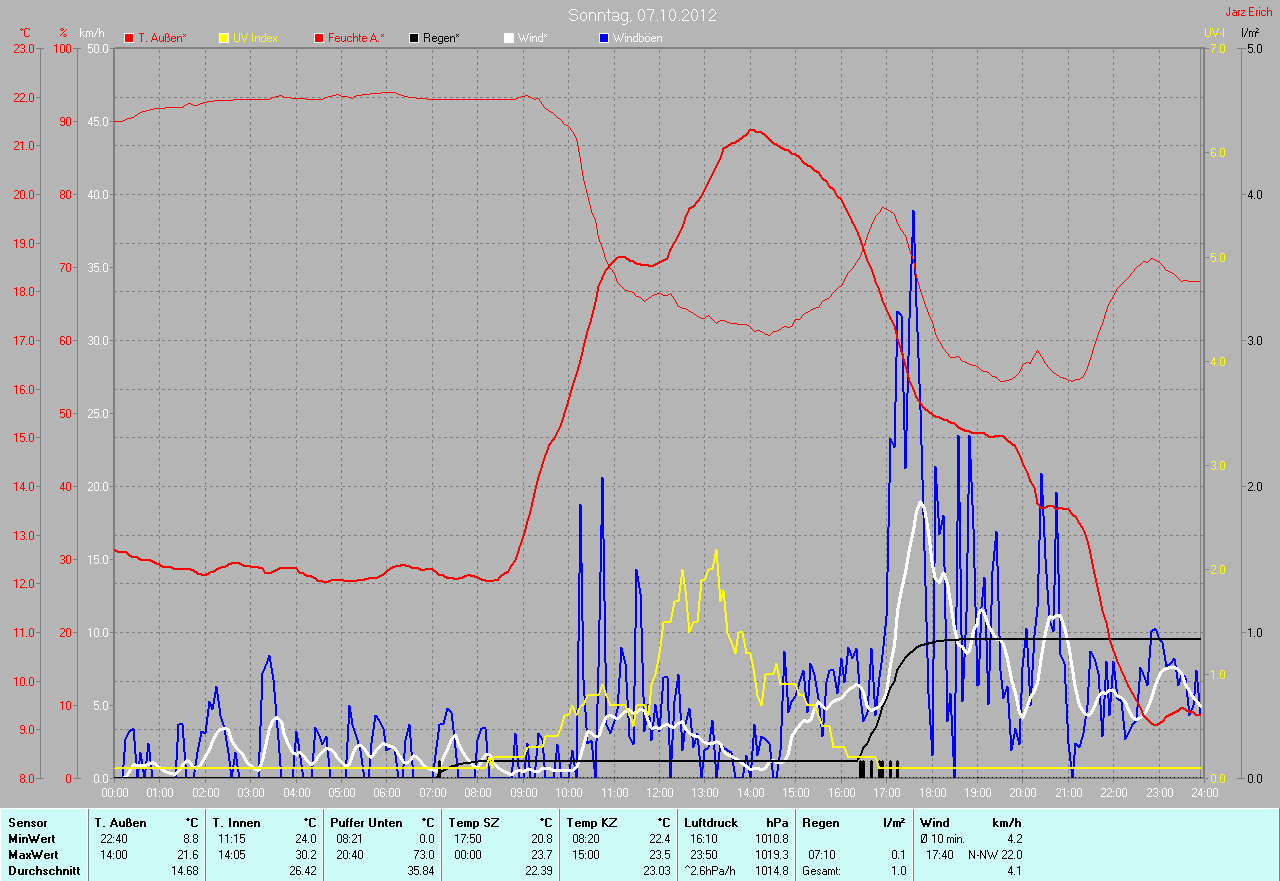This screenshot has width=1280, height=881.
Task: Select the "Wind*" legend label
Action: [532, 38]
